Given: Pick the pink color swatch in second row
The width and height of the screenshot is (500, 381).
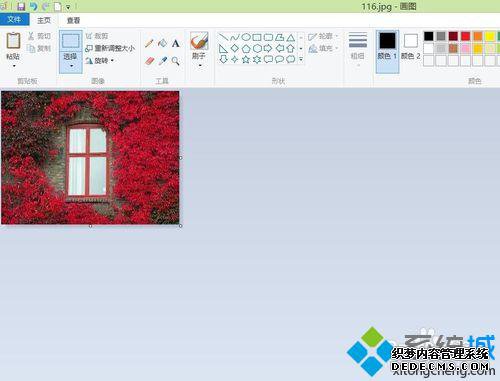Looking at the screenshot, I should point(465,49).
